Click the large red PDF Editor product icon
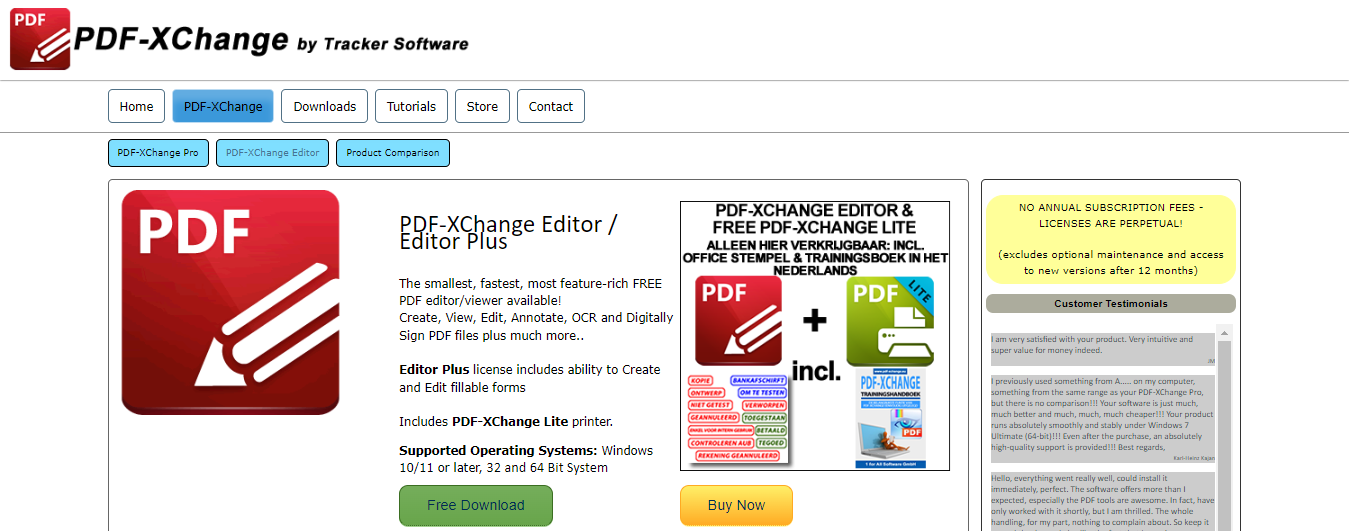Viewport: 1349px width, 531px height. (x=230, y=302)
